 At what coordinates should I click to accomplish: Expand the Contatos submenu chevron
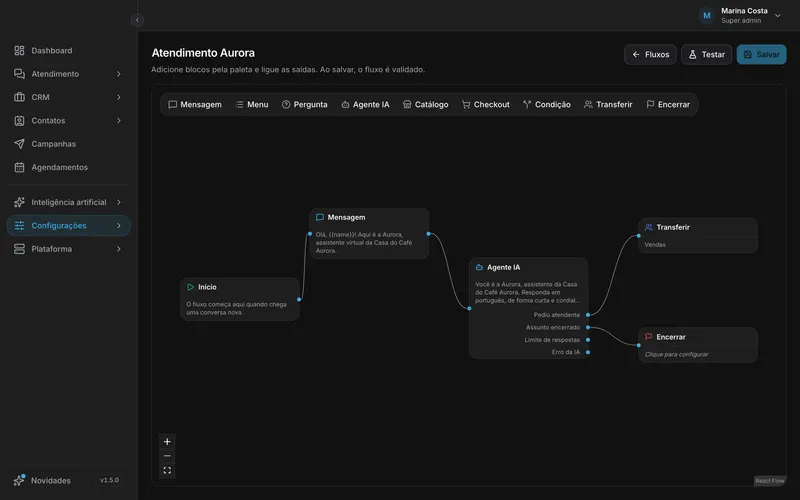pos(118,120)
